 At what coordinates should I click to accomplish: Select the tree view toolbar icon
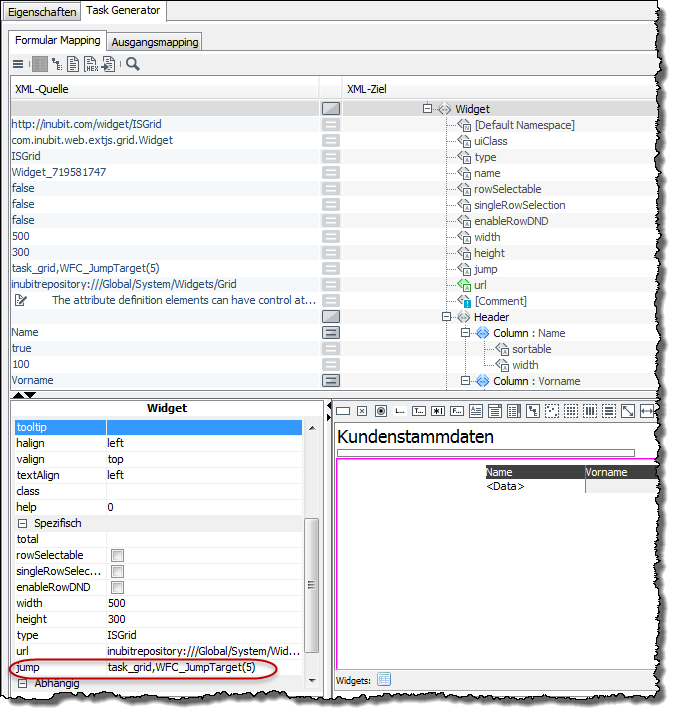click(56, 64)
